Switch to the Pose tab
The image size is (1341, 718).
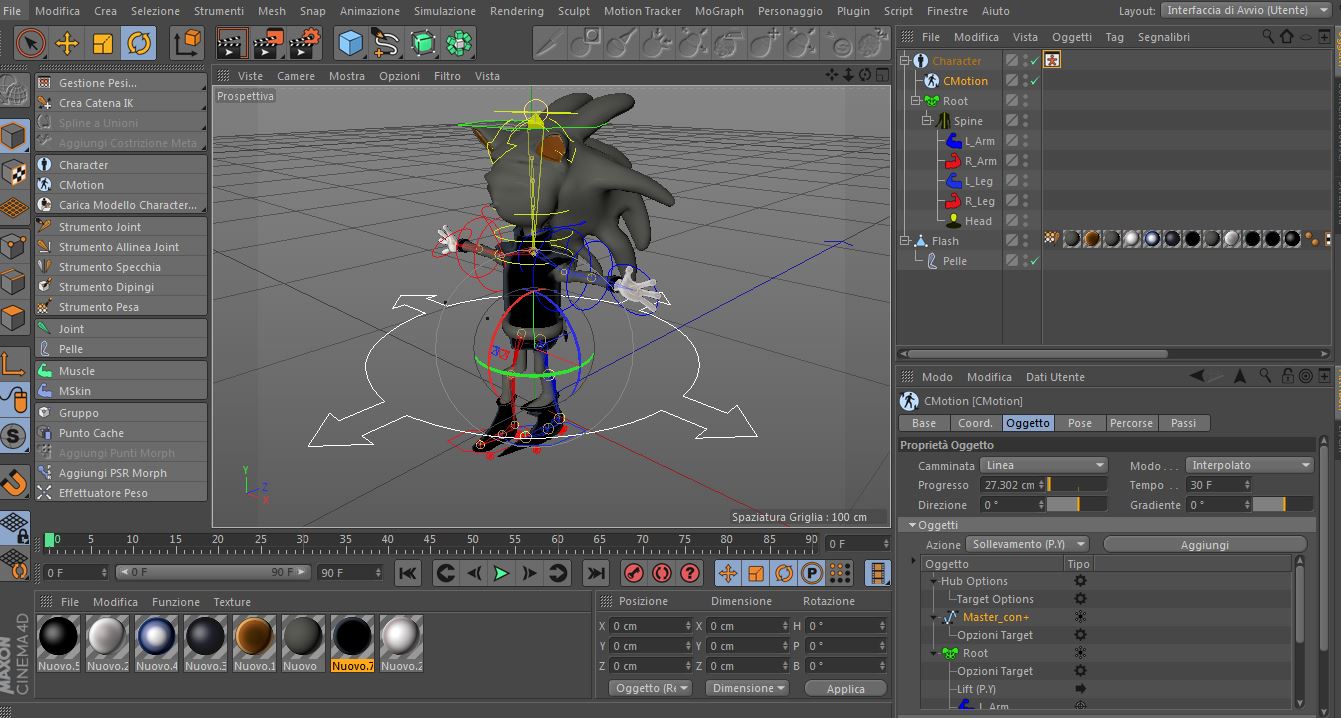(x=1079, y=423)
